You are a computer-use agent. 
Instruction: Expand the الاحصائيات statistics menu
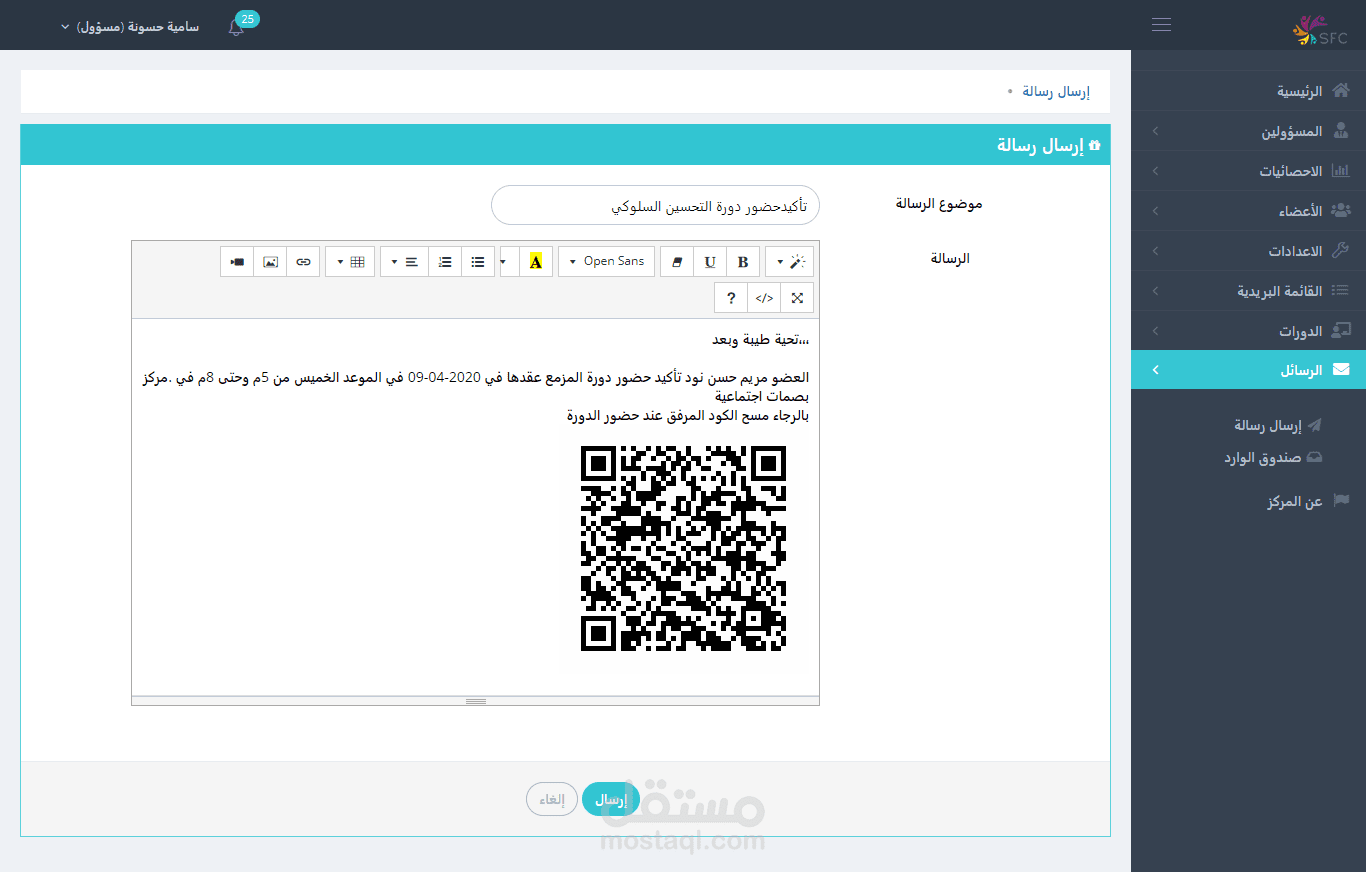[1248, 171]
